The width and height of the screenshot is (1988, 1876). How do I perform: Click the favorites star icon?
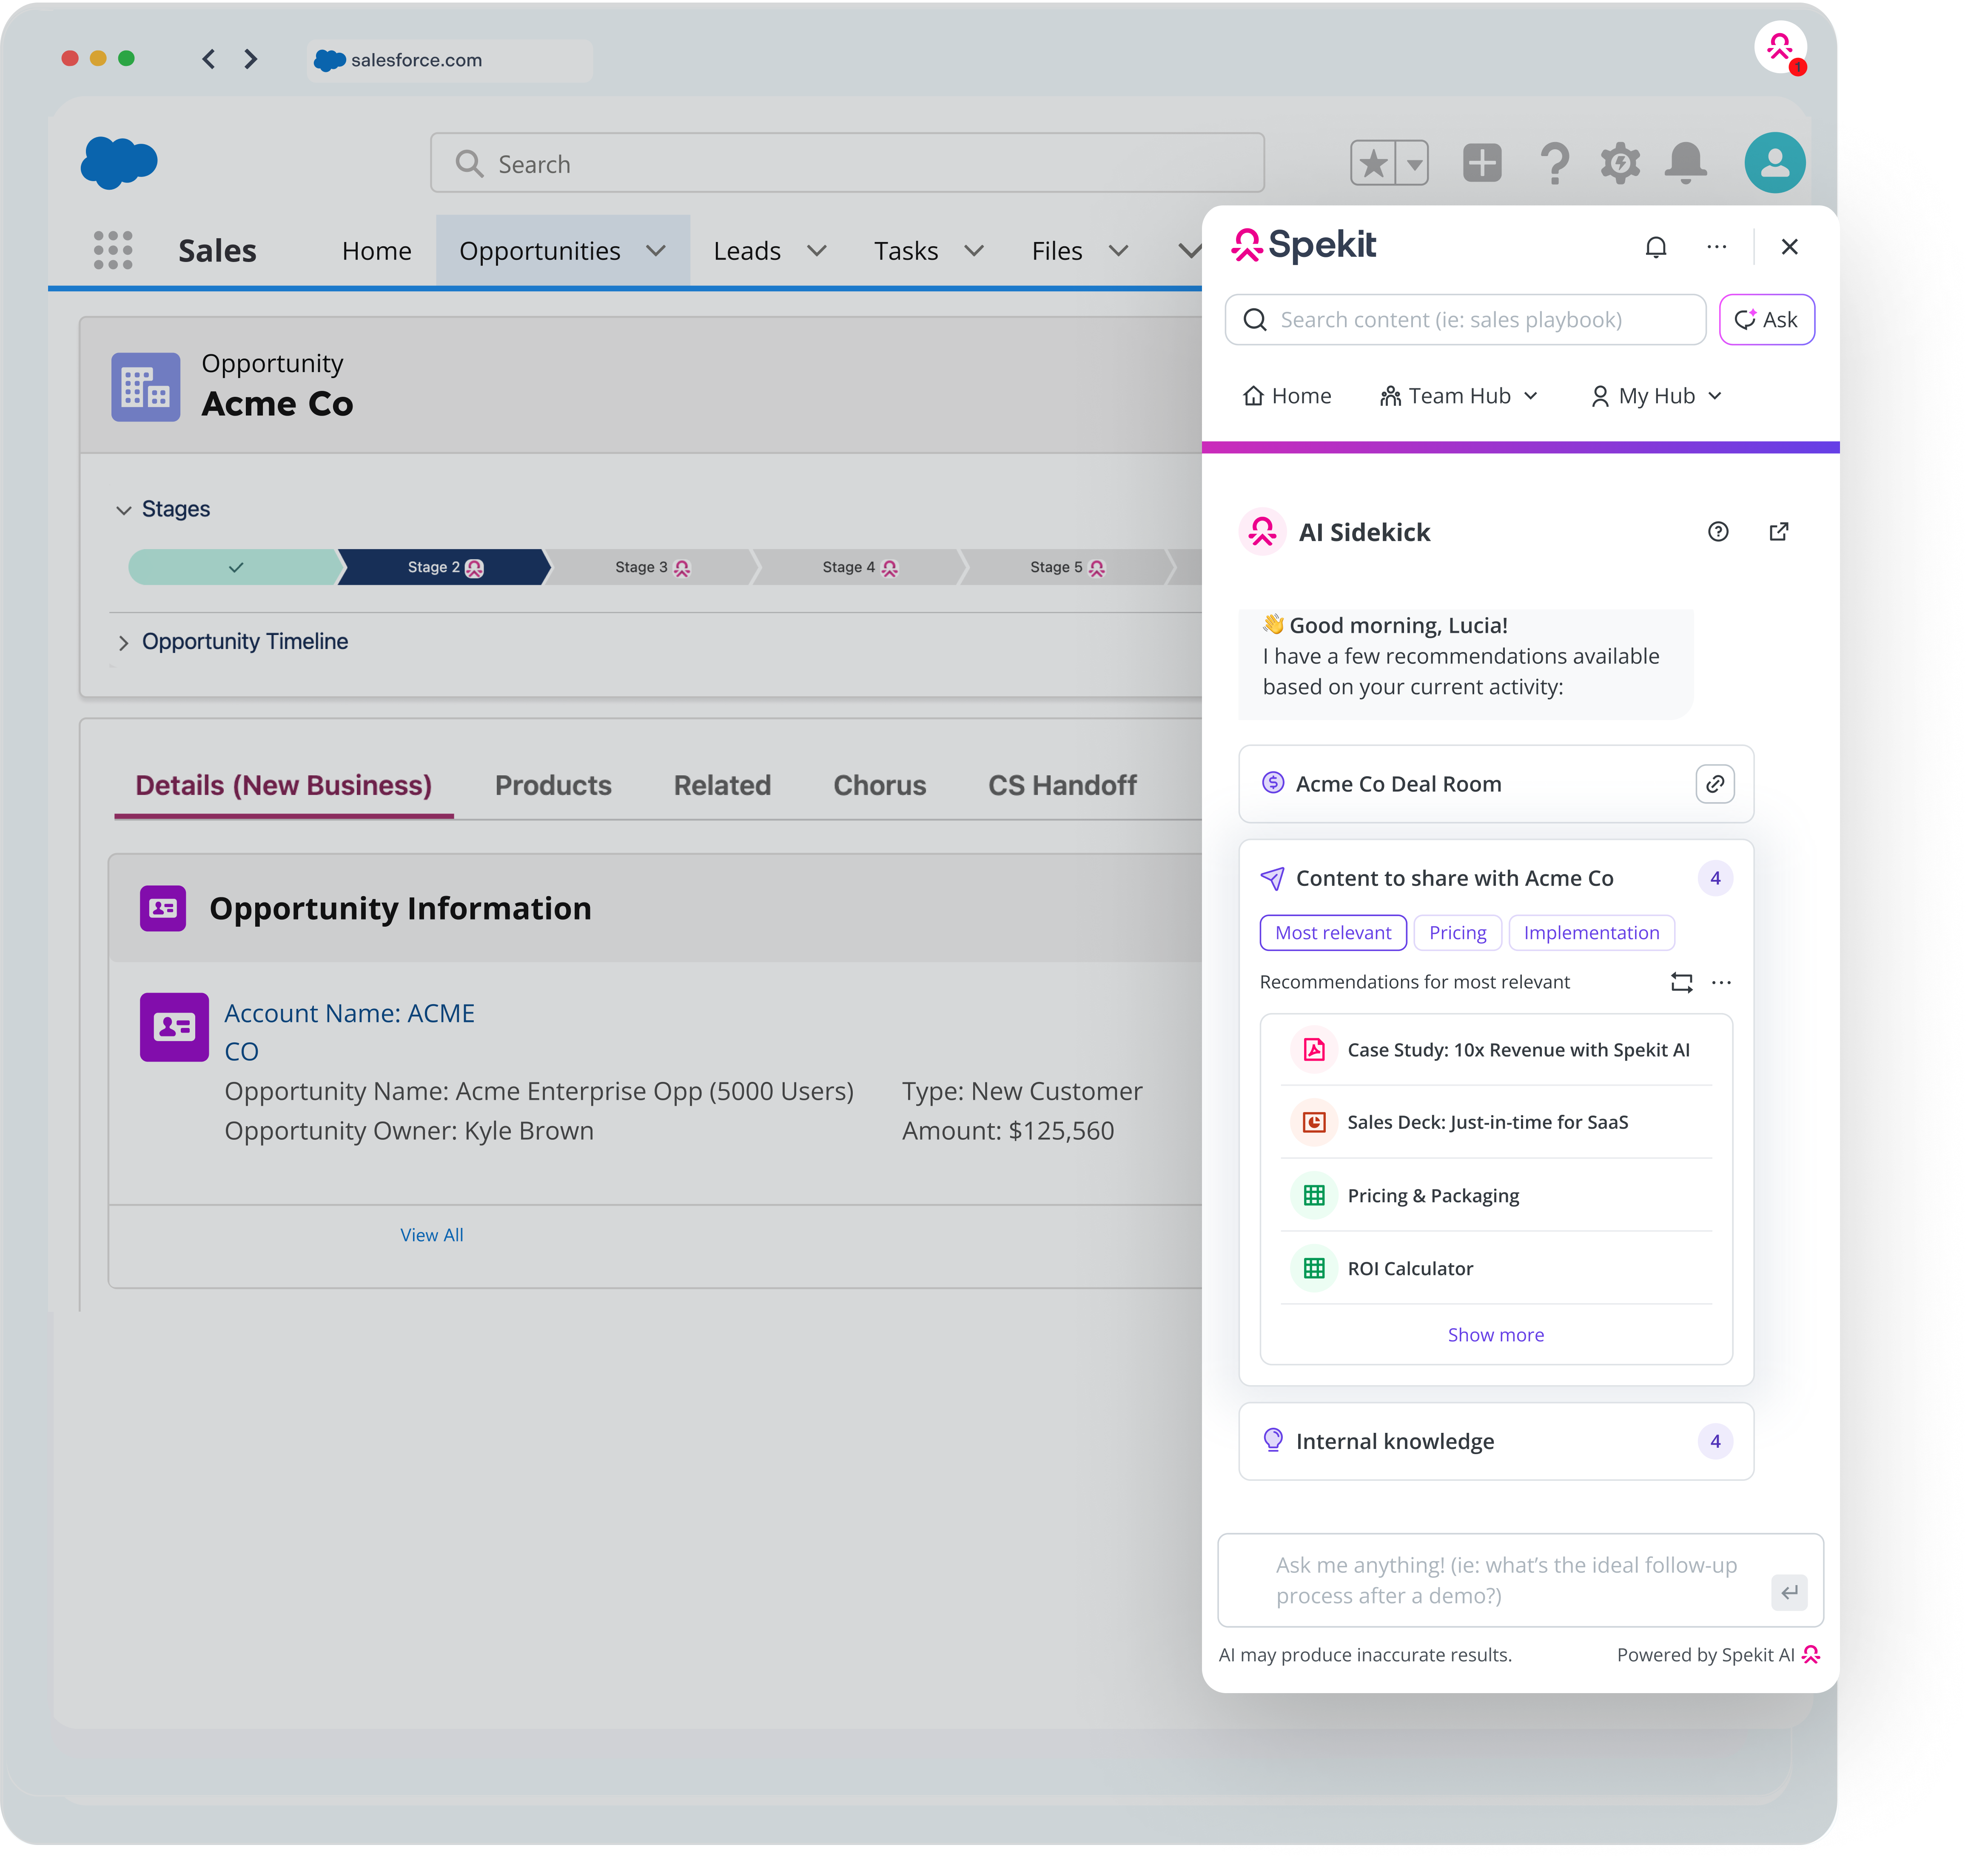point(1374,163)
